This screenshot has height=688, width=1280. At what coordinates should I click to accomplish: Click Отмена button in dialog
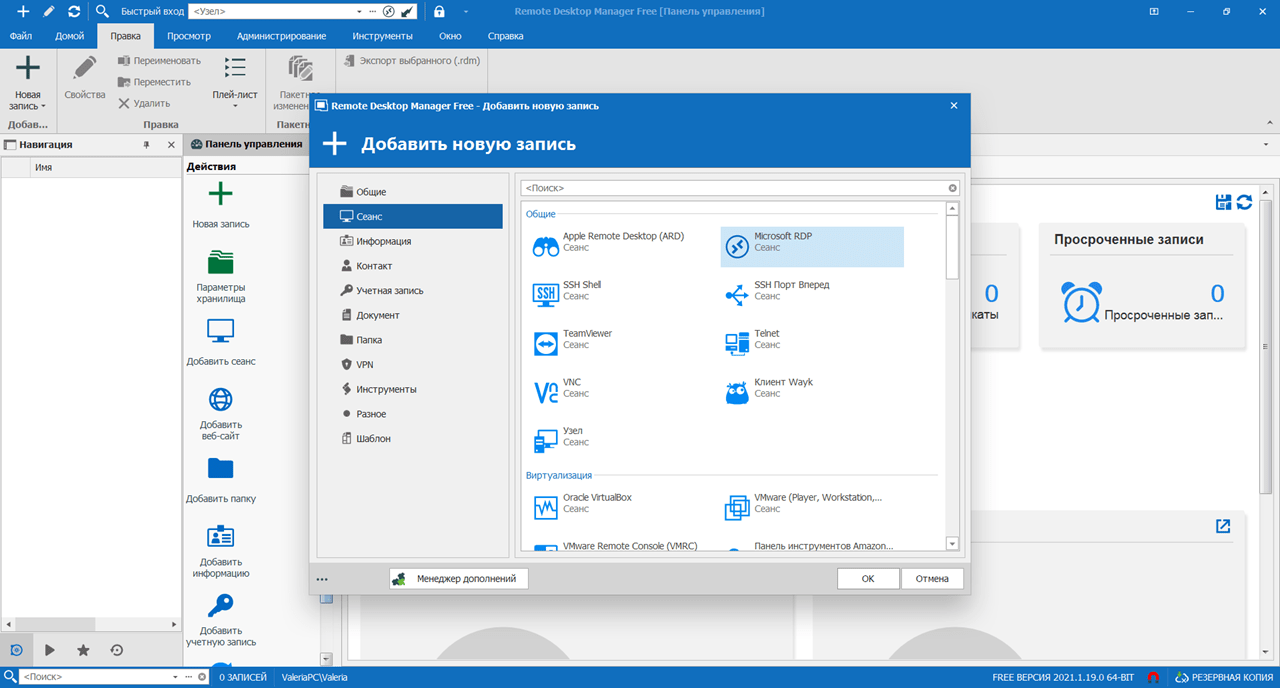(x=932, y=578)
